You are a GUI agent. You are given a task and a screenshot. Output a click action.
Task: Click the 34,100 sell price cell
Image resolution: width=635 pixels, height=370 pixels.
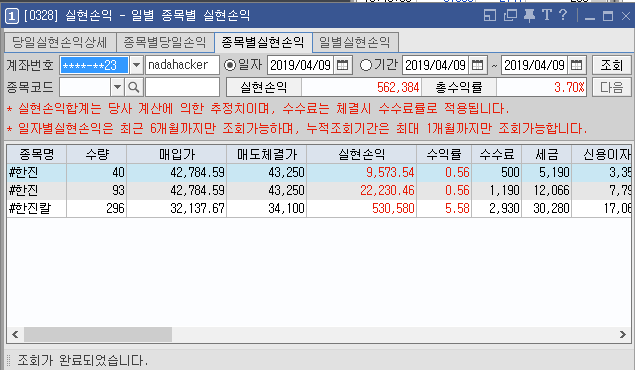coord(267,208)
